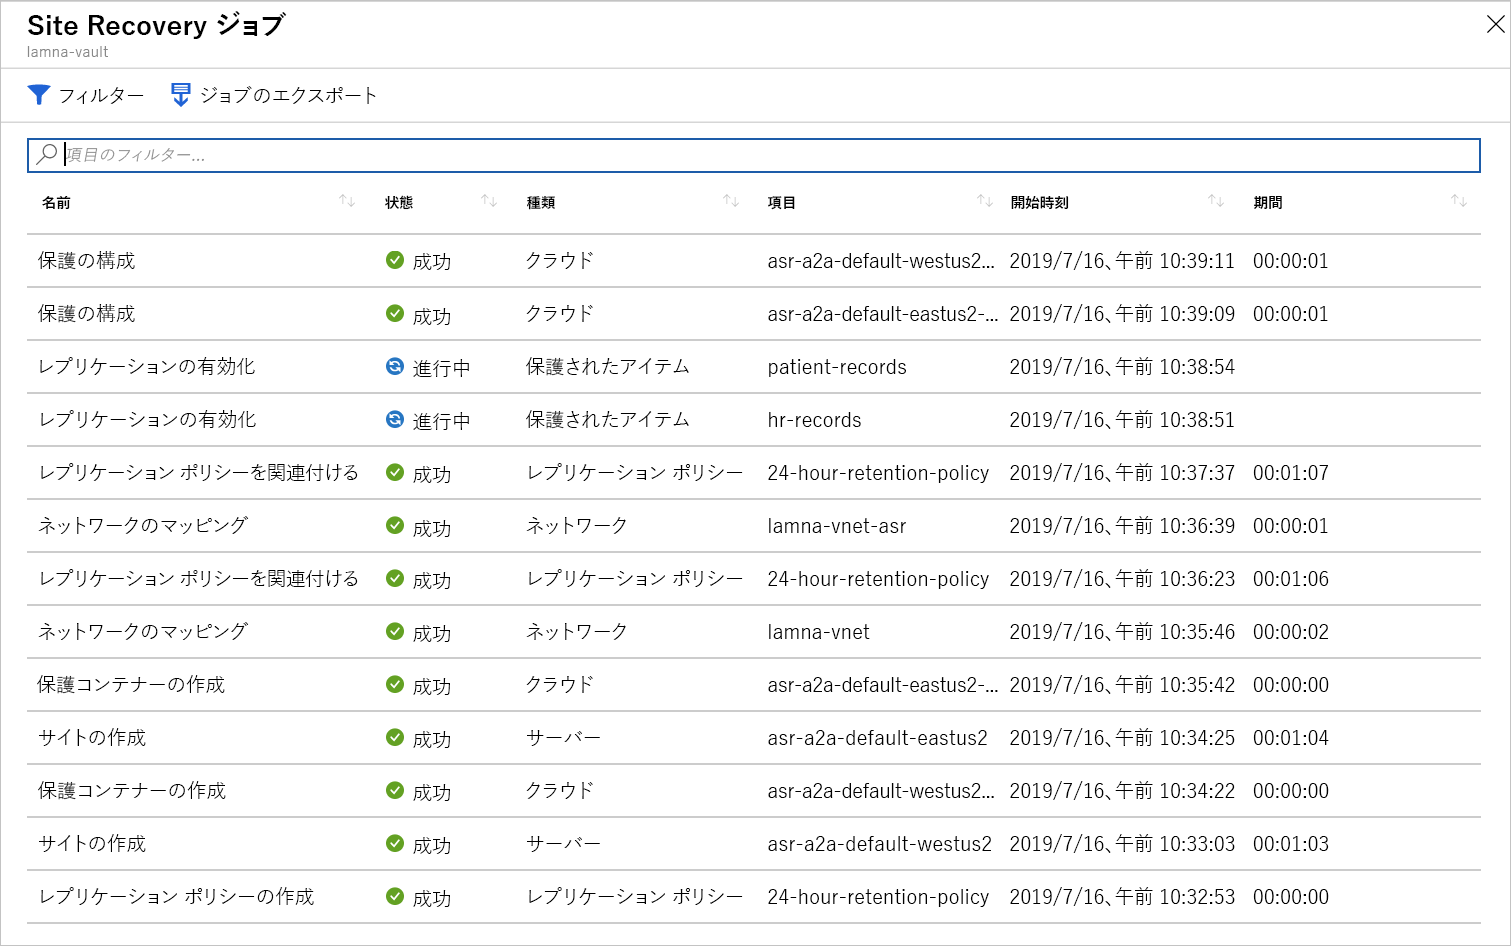Click lamna-vault subtitle text
Screen dimensions: 1511x946
coord(67,52)
